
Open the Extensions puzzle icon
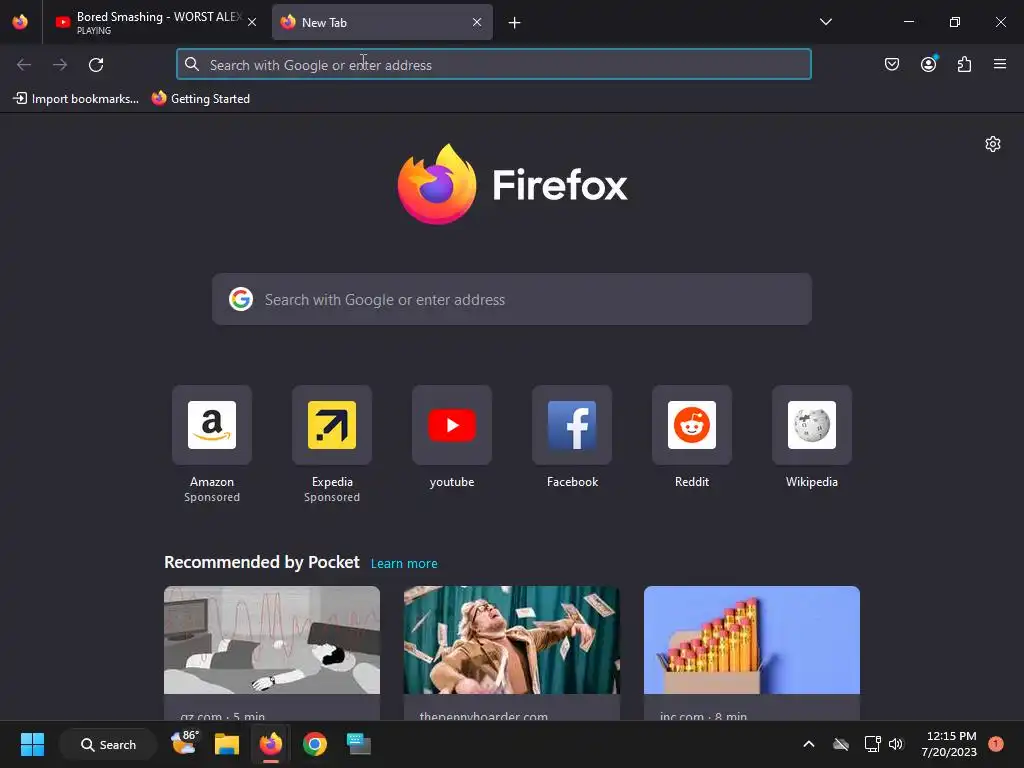[x=964, y=64]
